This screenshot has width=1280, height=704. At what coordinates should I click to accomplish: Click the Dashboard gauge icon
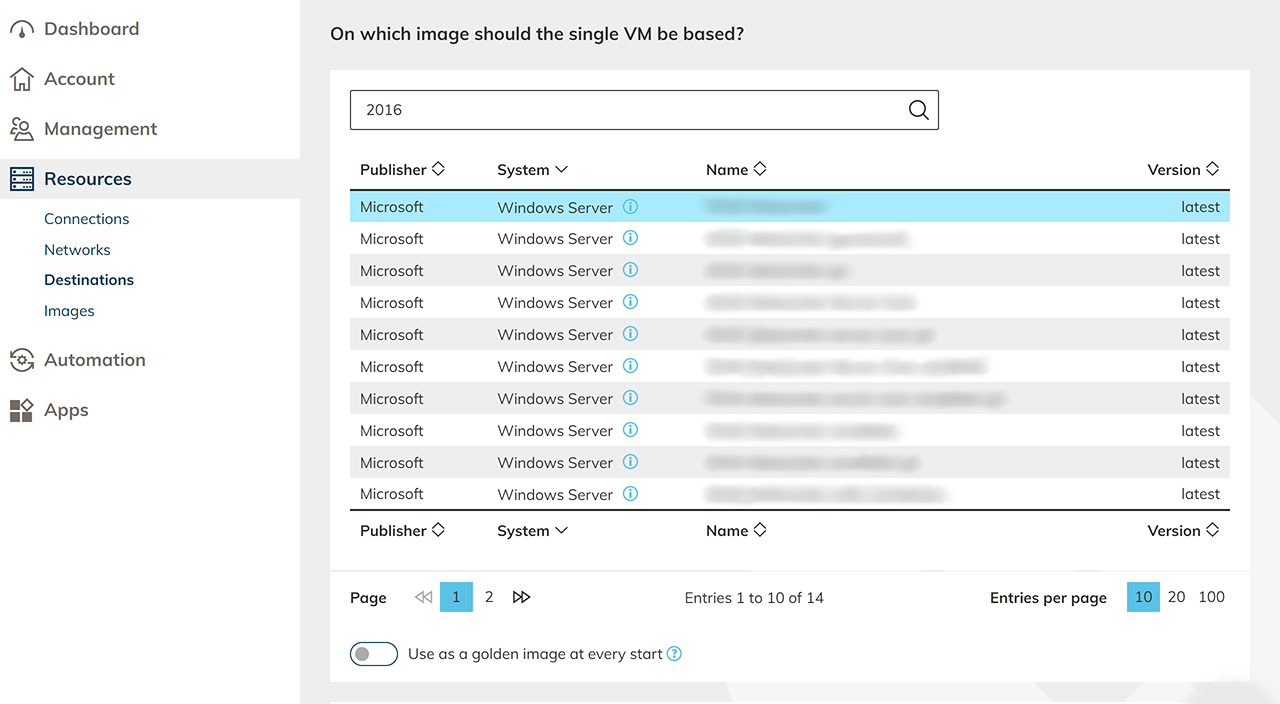point(22,29)
